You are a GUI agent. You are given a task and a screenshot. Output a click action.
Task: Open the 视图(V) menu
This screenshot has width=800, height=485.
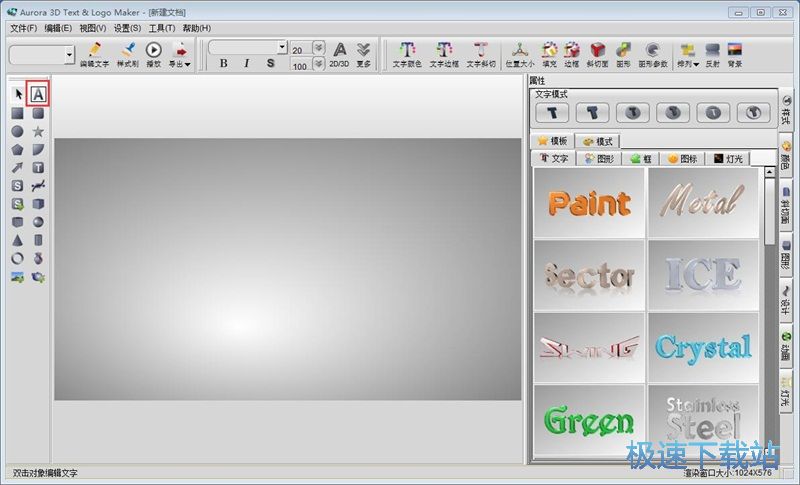point(92,28)
